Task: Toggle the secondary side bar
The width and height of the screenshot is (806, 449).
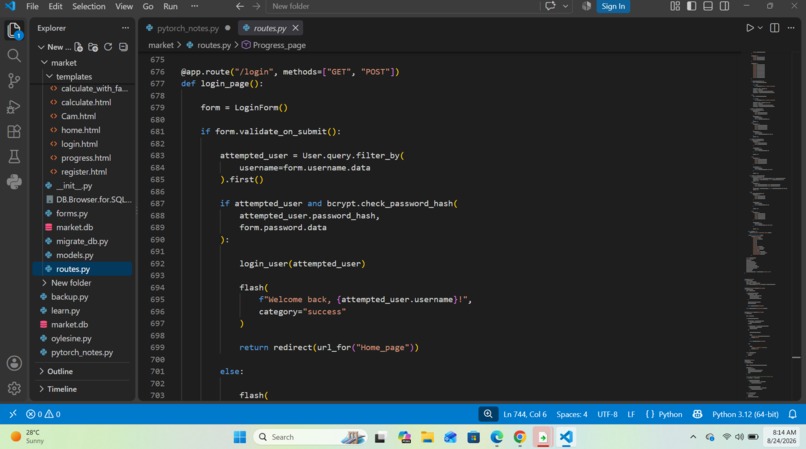Action: [x=724, y=6]
